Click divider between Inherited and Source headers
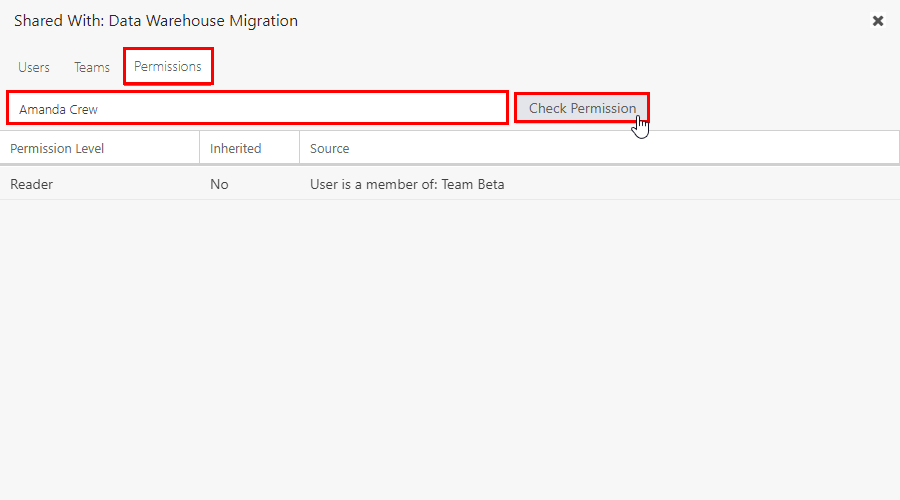The width and height of the screenshot is (900, 500). coord(300,148)
